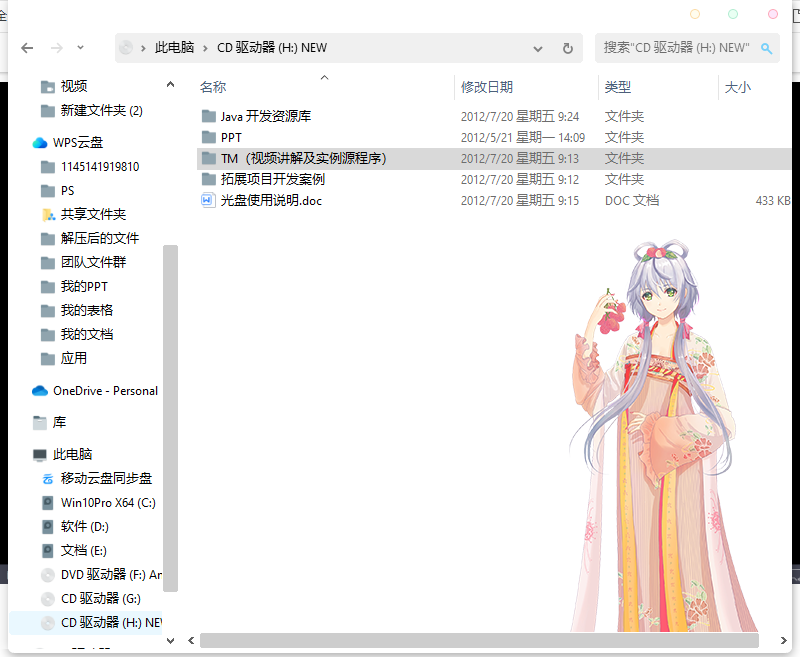Click the green window control circle
Image resolution: width=800 pixels, height=657 pixels.
point(733,14)
